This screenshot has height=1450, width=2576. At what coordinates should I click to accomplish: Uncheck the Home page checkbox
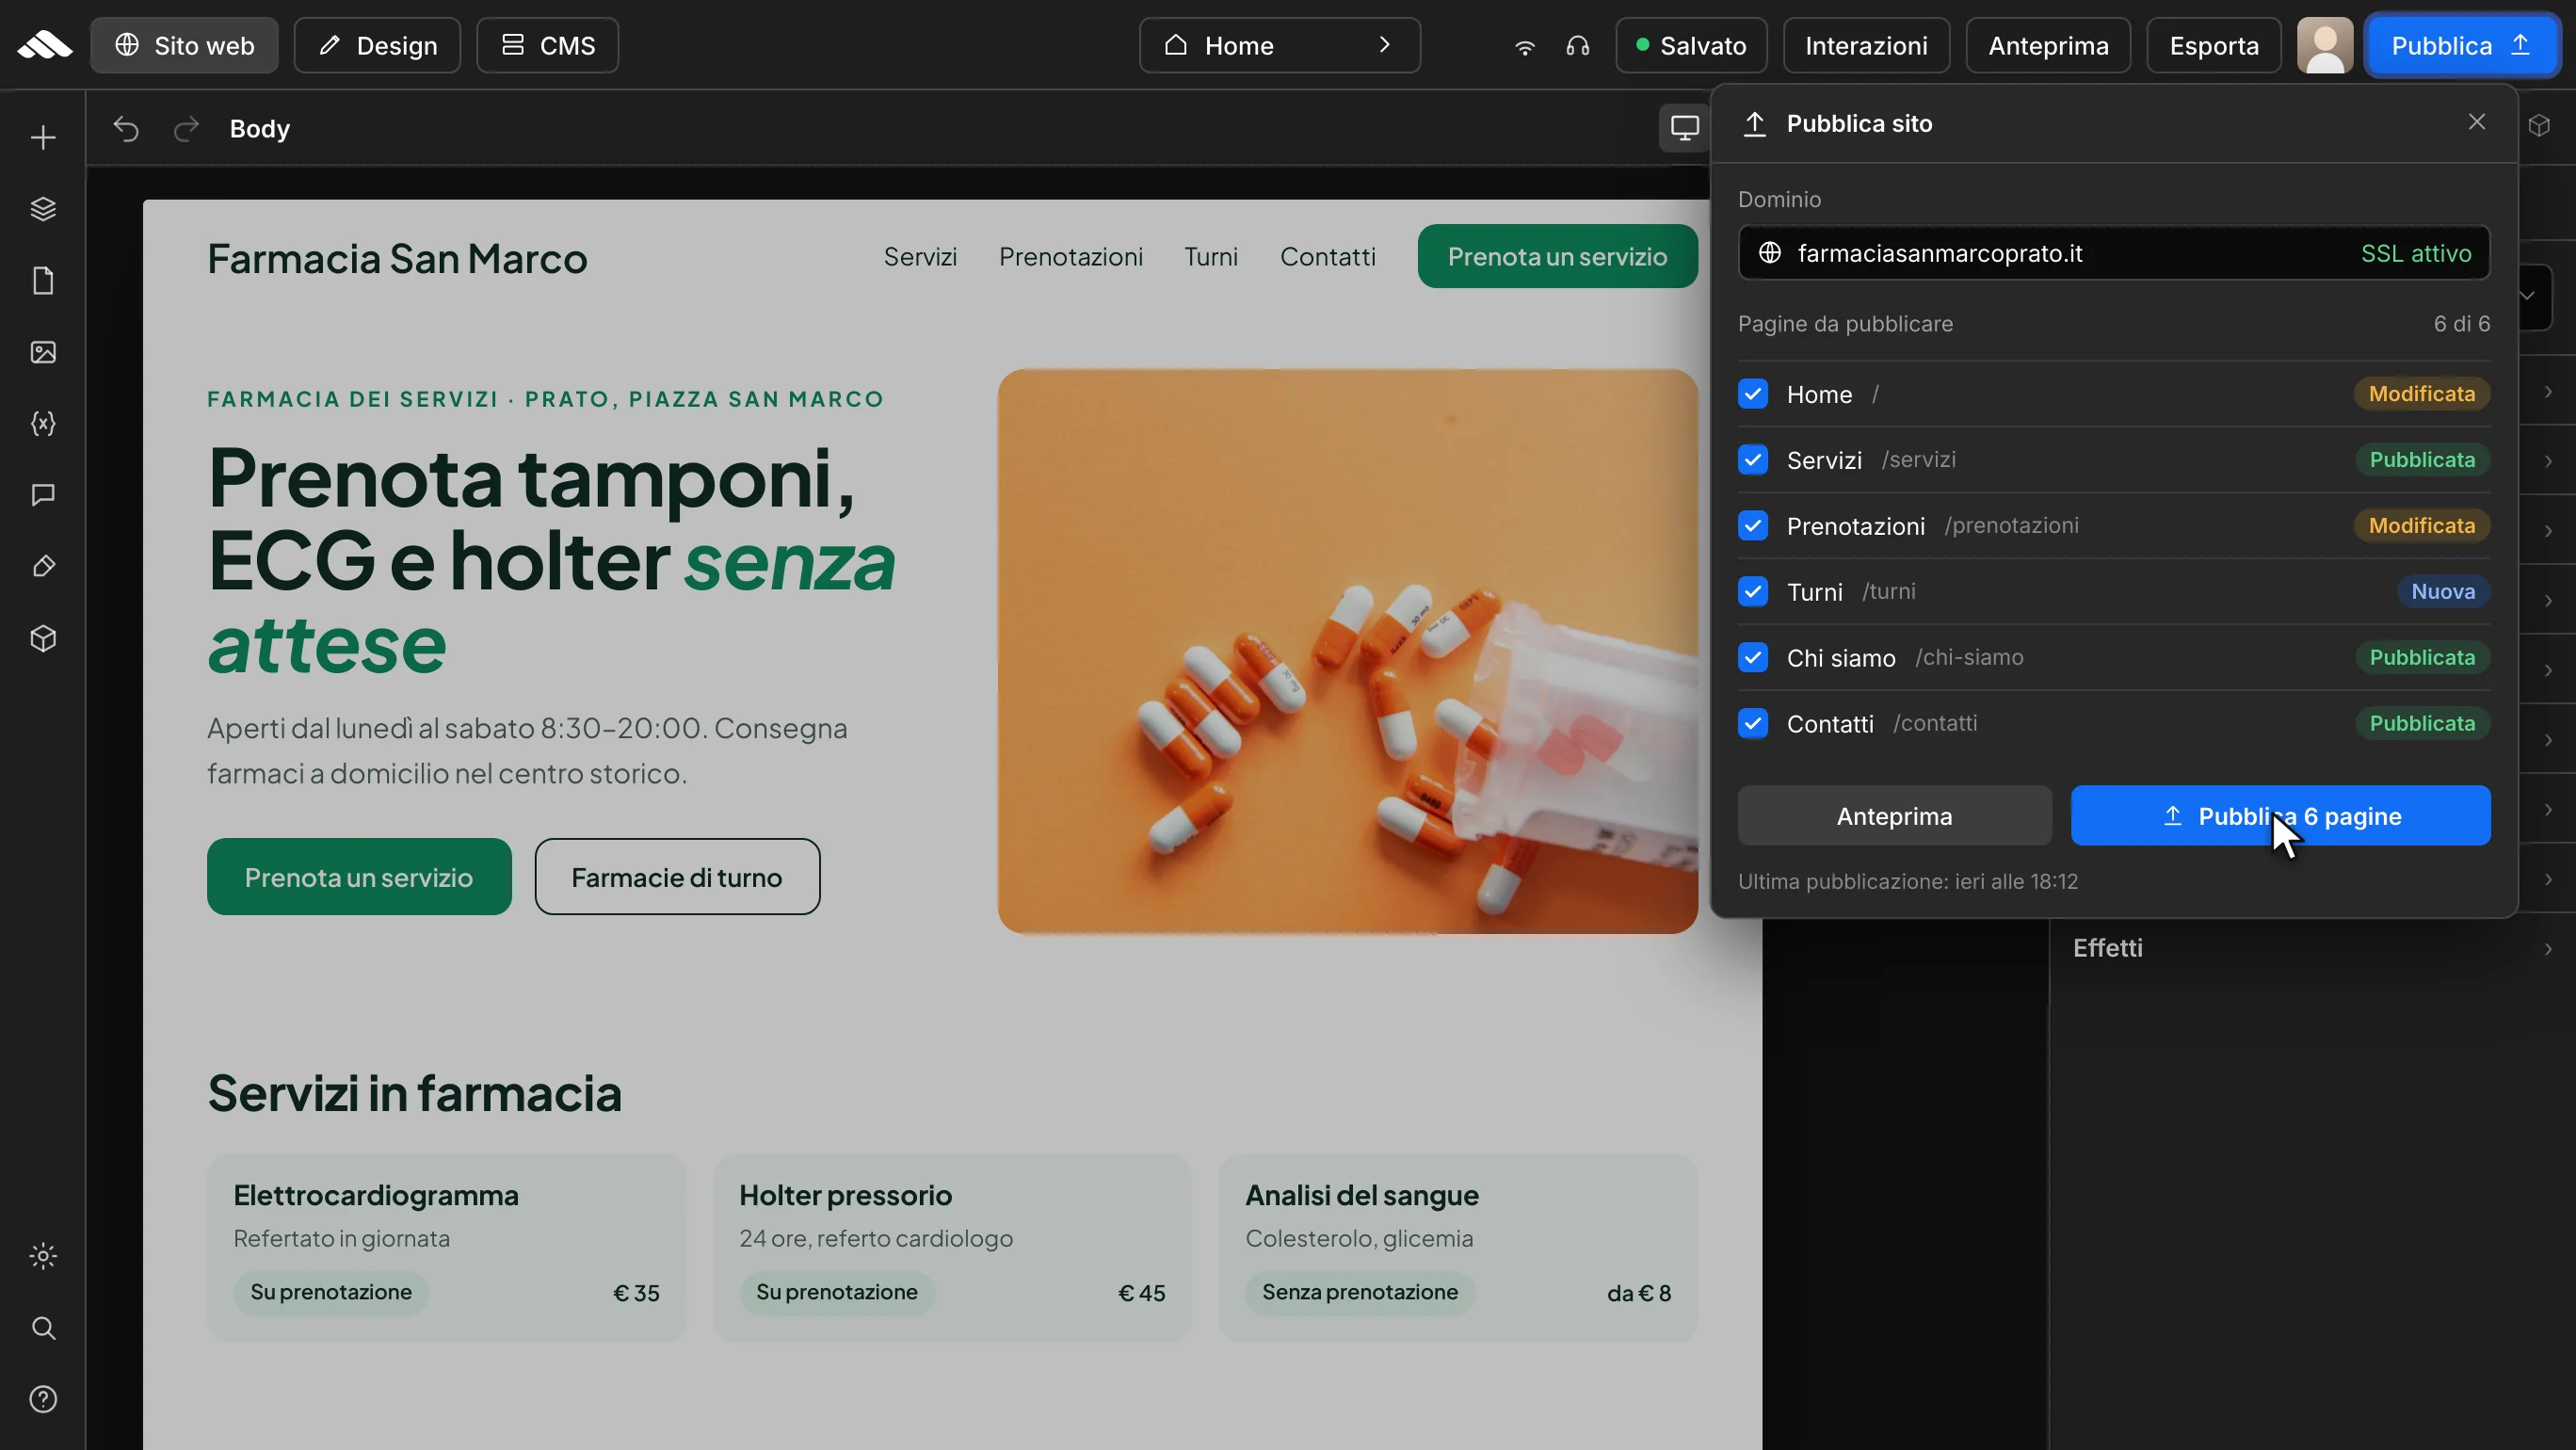click(x=1753, y=394)
